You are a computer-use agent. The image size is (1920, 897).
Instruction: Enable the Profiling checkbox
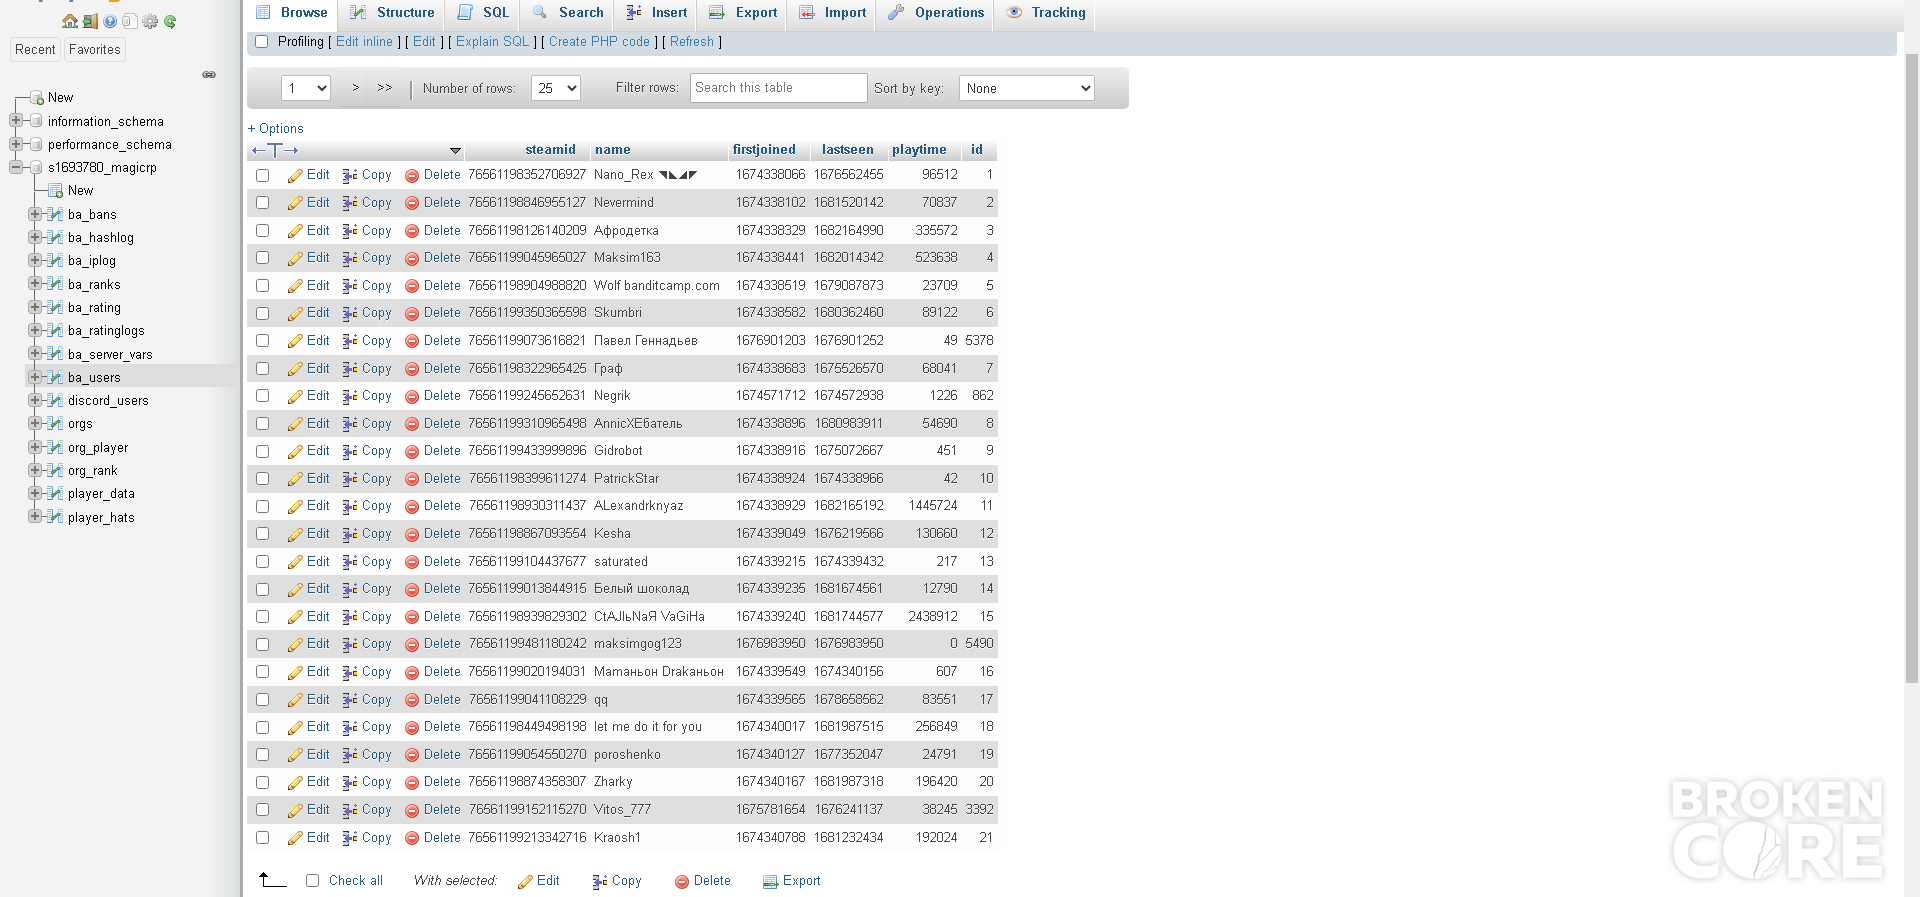point(262,42)
